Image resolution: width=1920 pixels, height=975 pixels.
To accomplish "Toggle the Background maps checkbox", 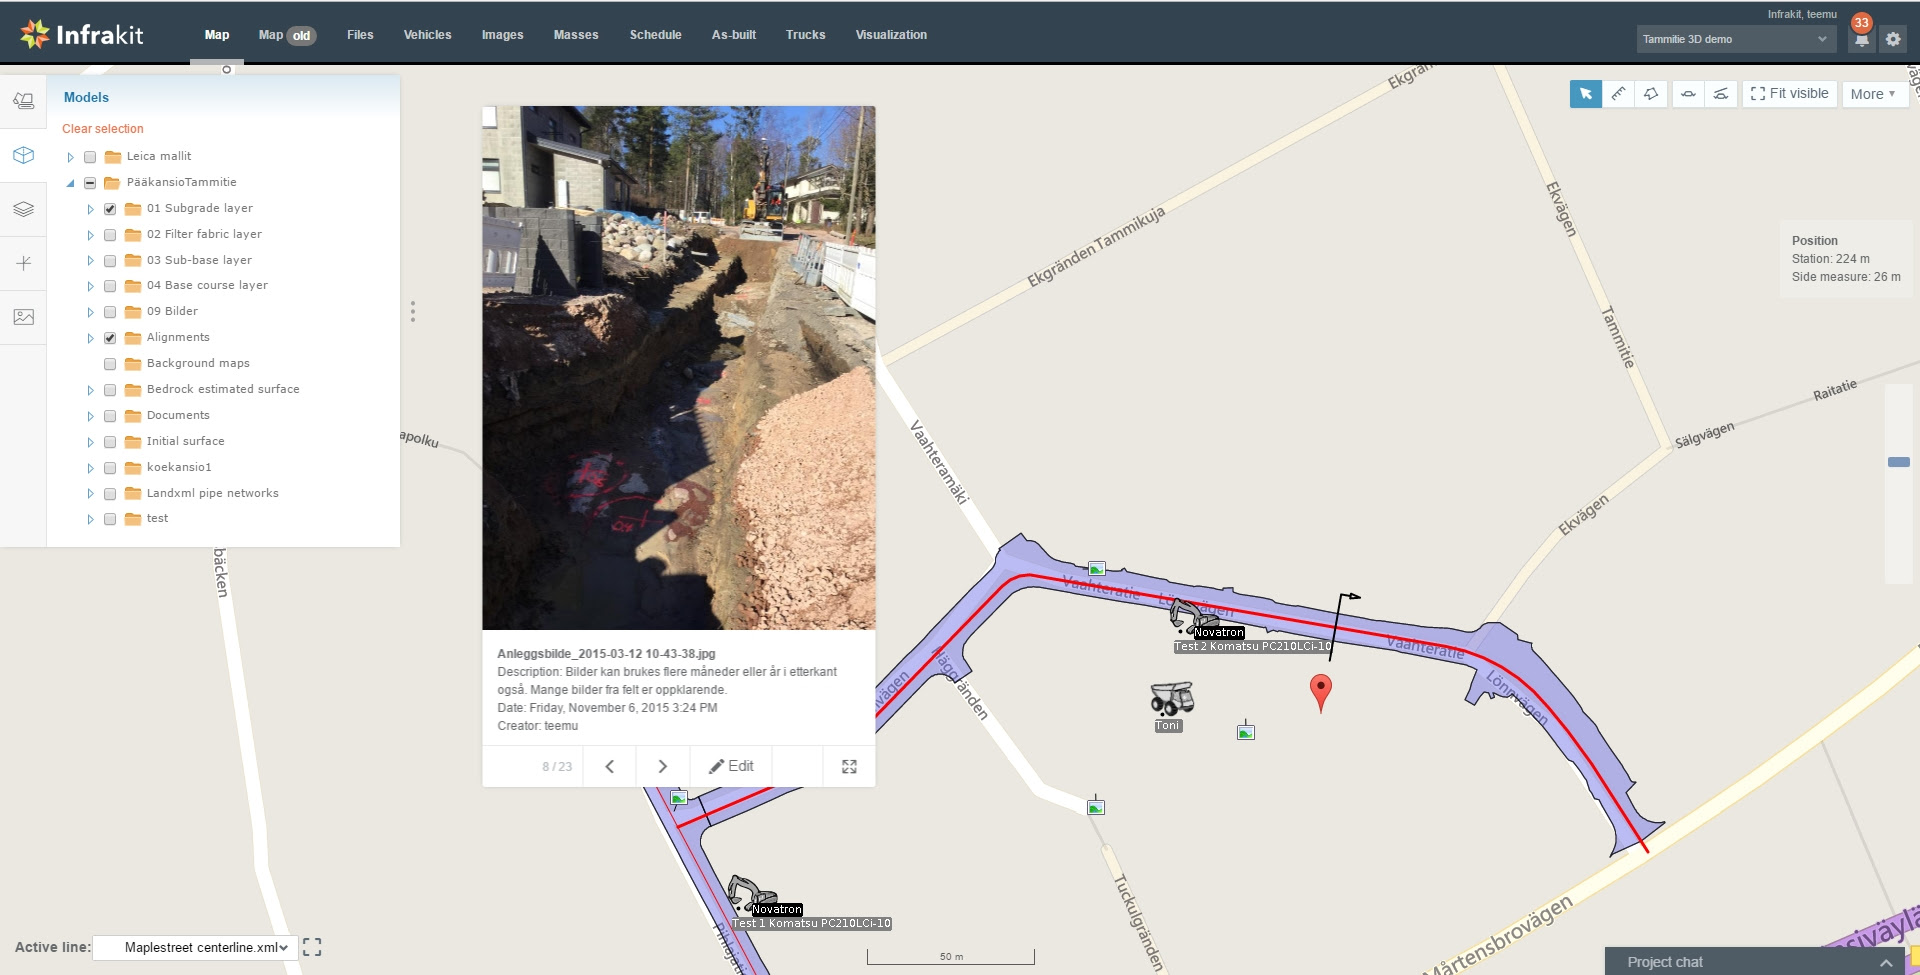I will click(110, 364).
